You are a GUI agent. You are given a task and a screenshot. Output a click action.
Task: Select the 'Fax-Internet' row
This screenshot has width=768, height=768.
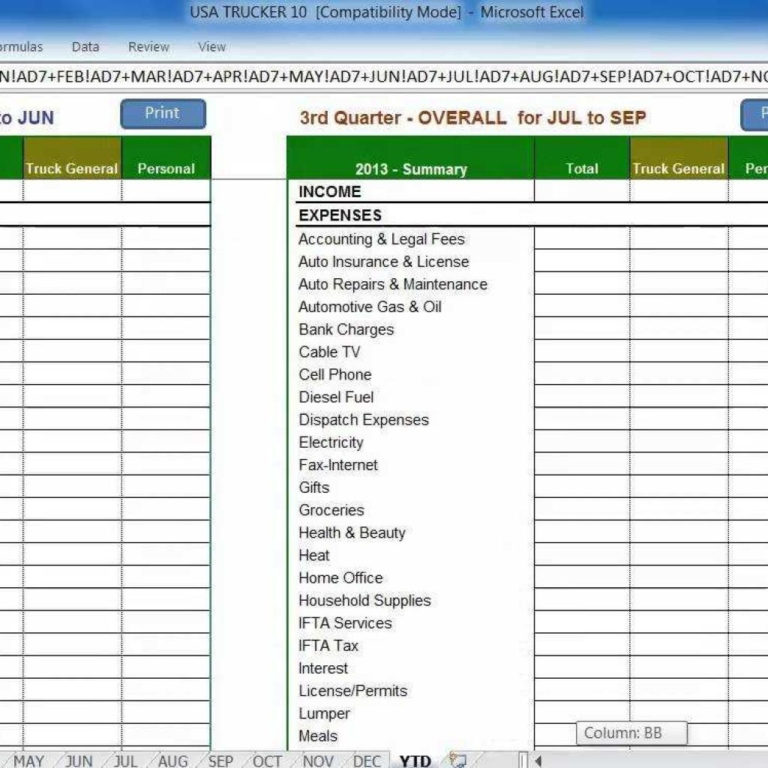338,465
